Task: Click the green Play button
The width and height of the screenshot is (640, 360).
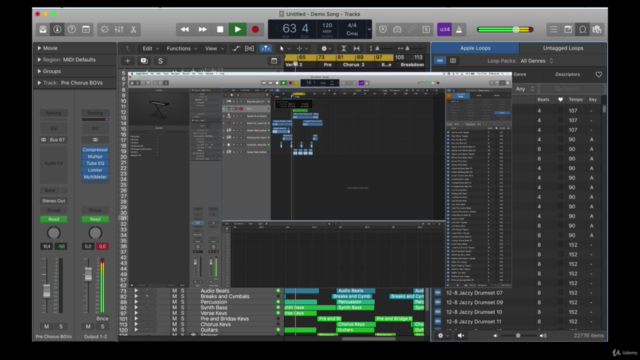Action: (x=238, y=29)
